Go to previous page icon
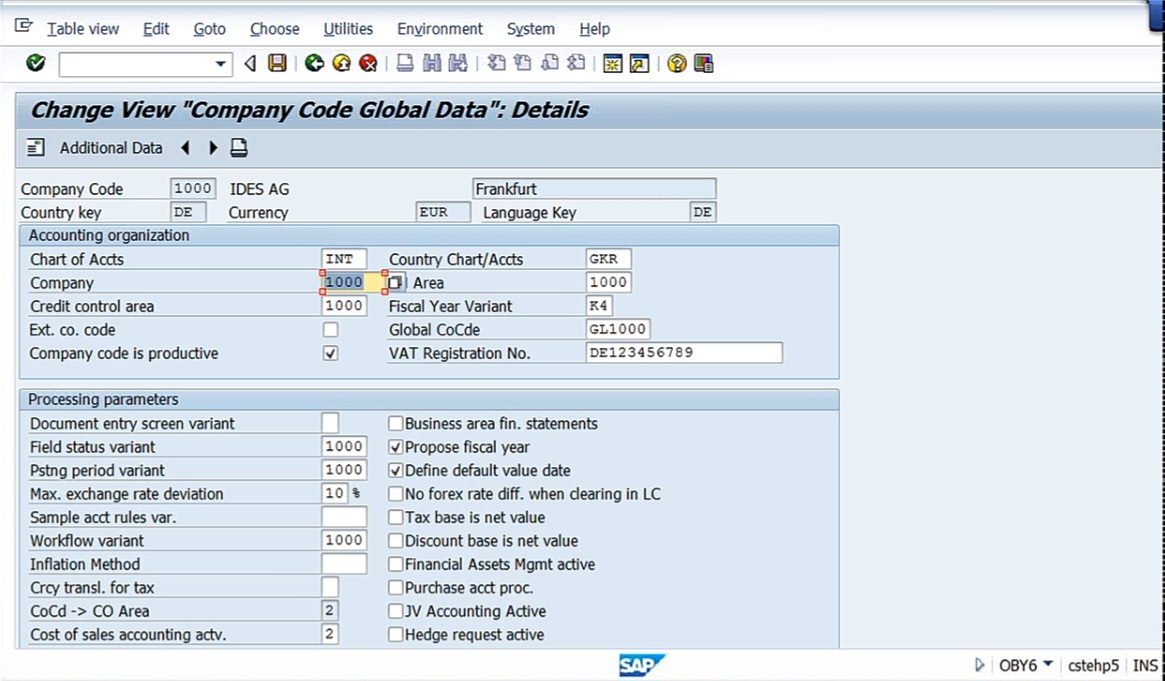Screen dimensions: 1165x681 point(523,63)
